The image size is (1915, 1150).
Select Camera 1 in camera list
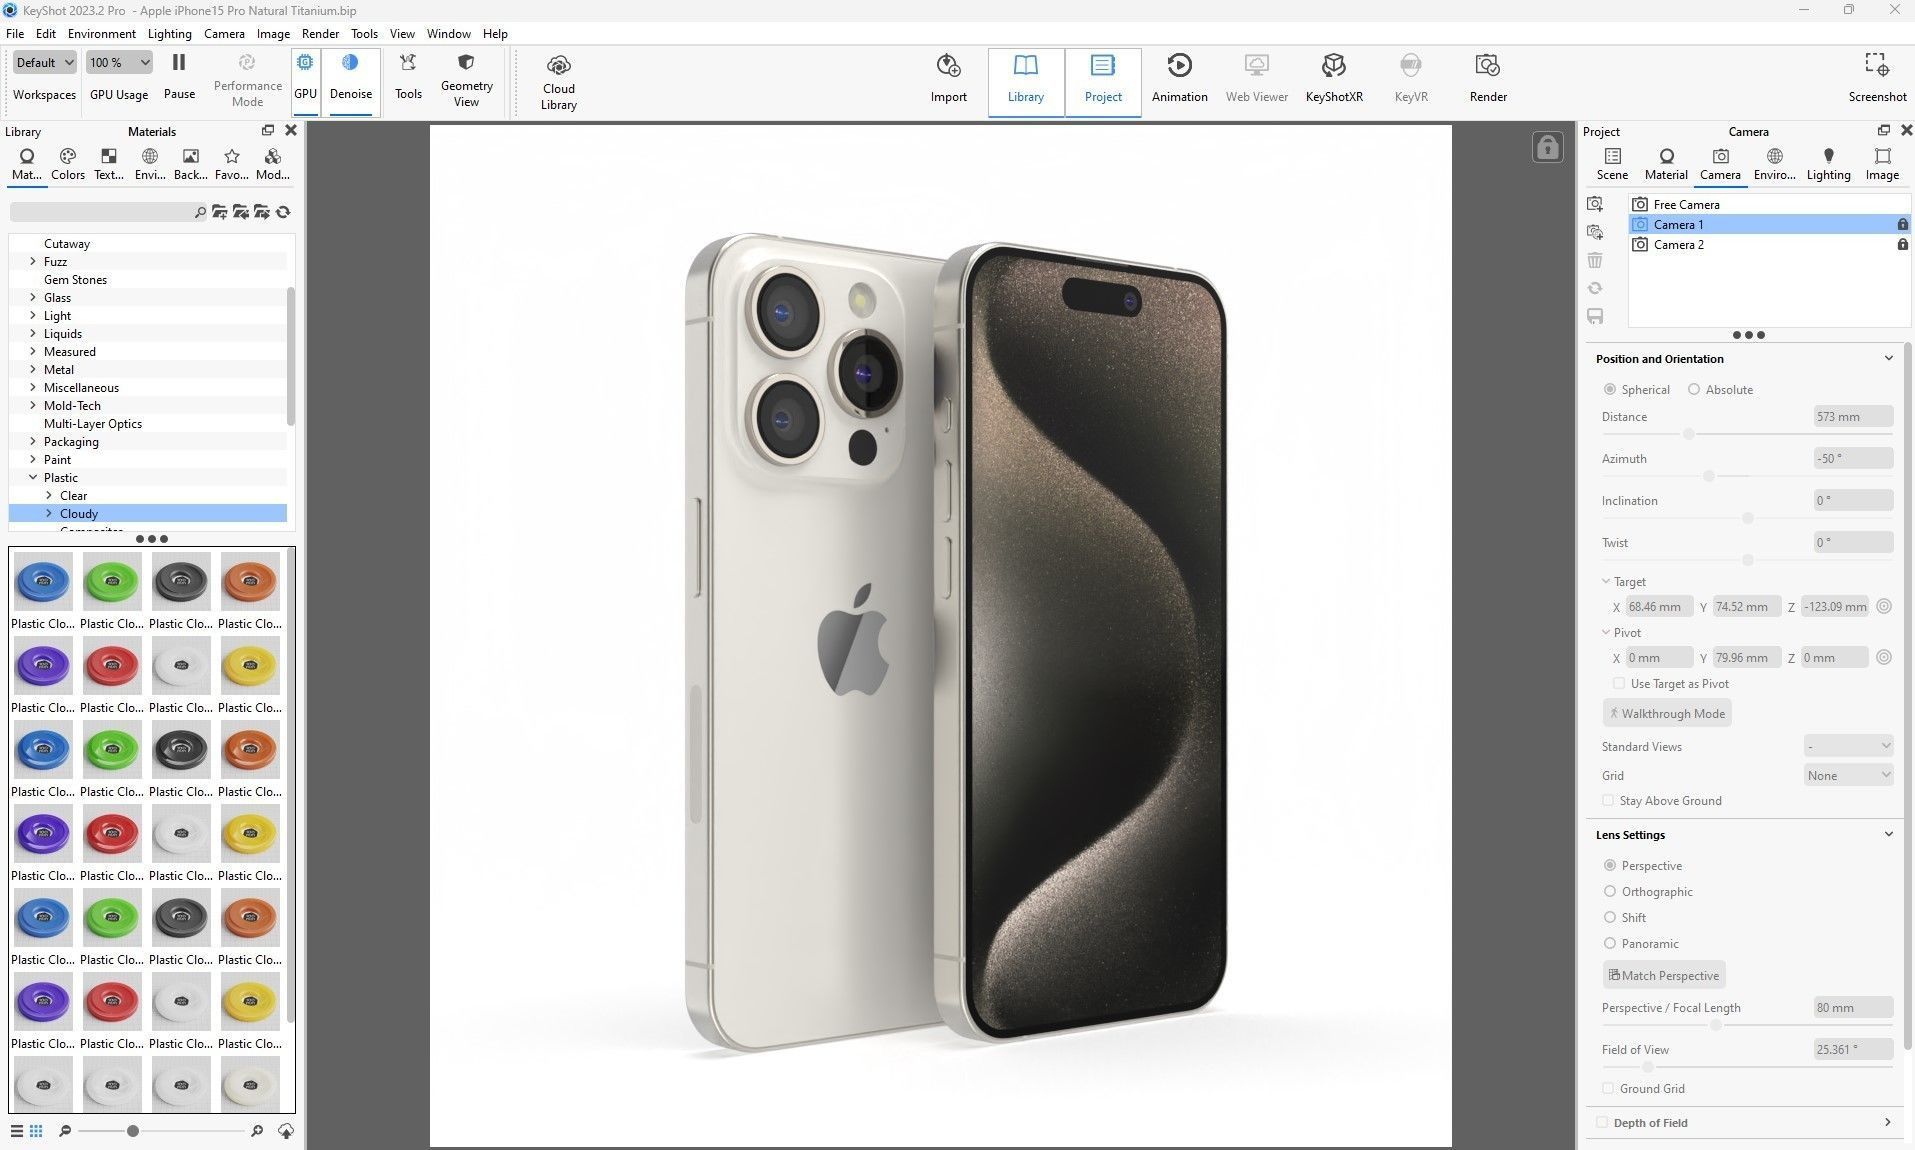click(1769, 224)
